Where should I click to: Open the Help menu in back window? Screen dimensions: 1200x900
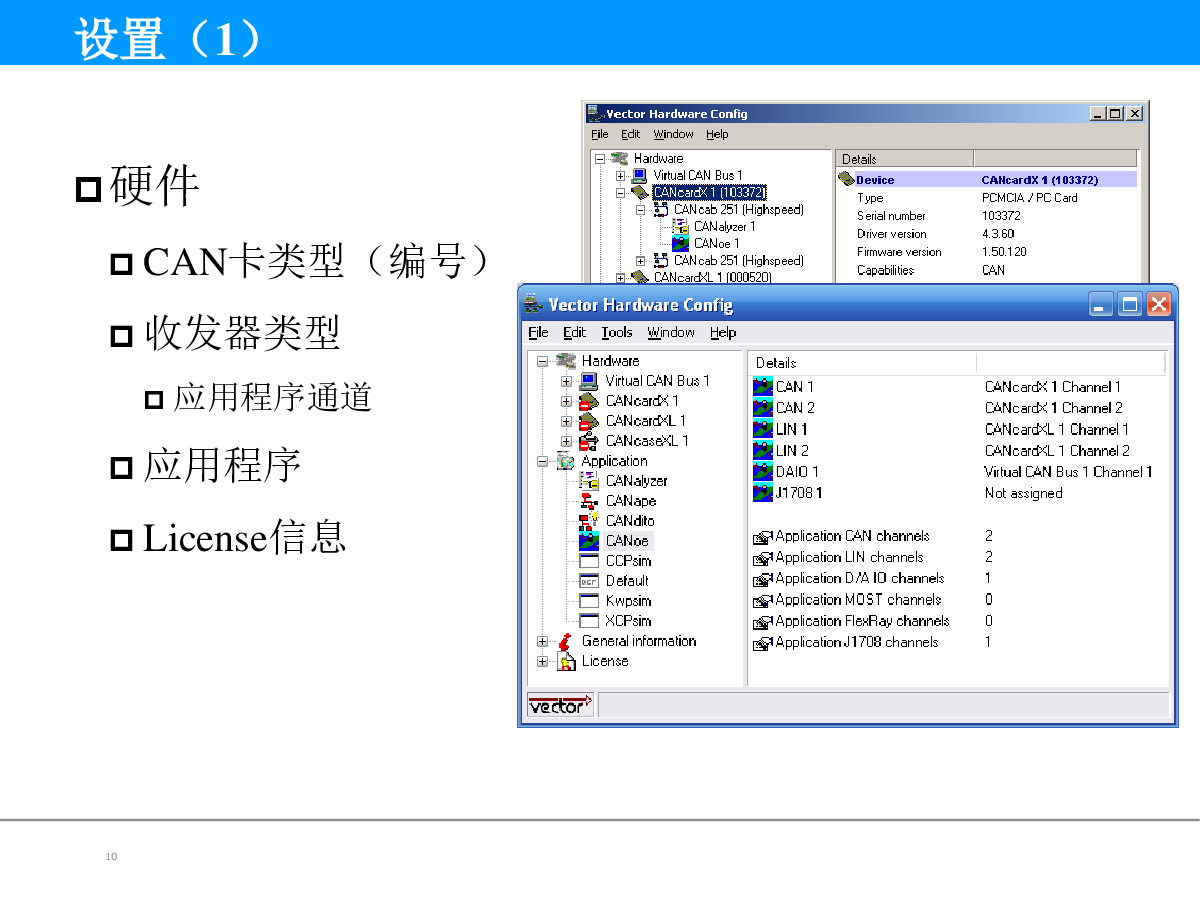click(x=717, y=134)
